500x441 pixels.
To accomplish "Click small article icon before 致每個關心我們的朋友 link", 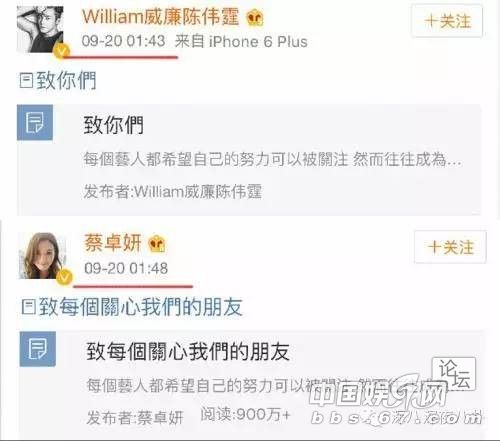I will pyautogui.click(x=29, y=307).
